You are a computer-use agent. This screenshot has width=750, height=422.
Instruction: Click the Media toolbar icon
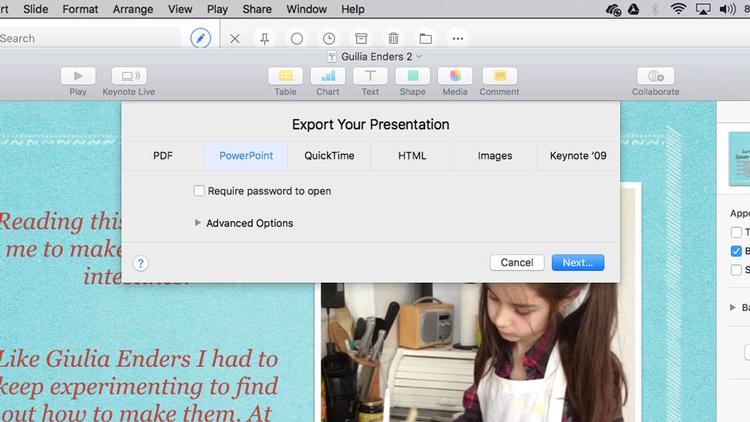(455, 76)
